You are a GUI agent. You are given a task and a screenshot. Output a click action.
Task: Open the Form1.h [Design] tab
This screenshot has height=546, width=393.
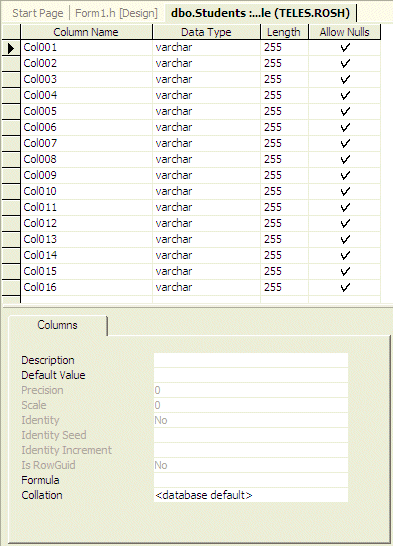(x=116, y=13)
